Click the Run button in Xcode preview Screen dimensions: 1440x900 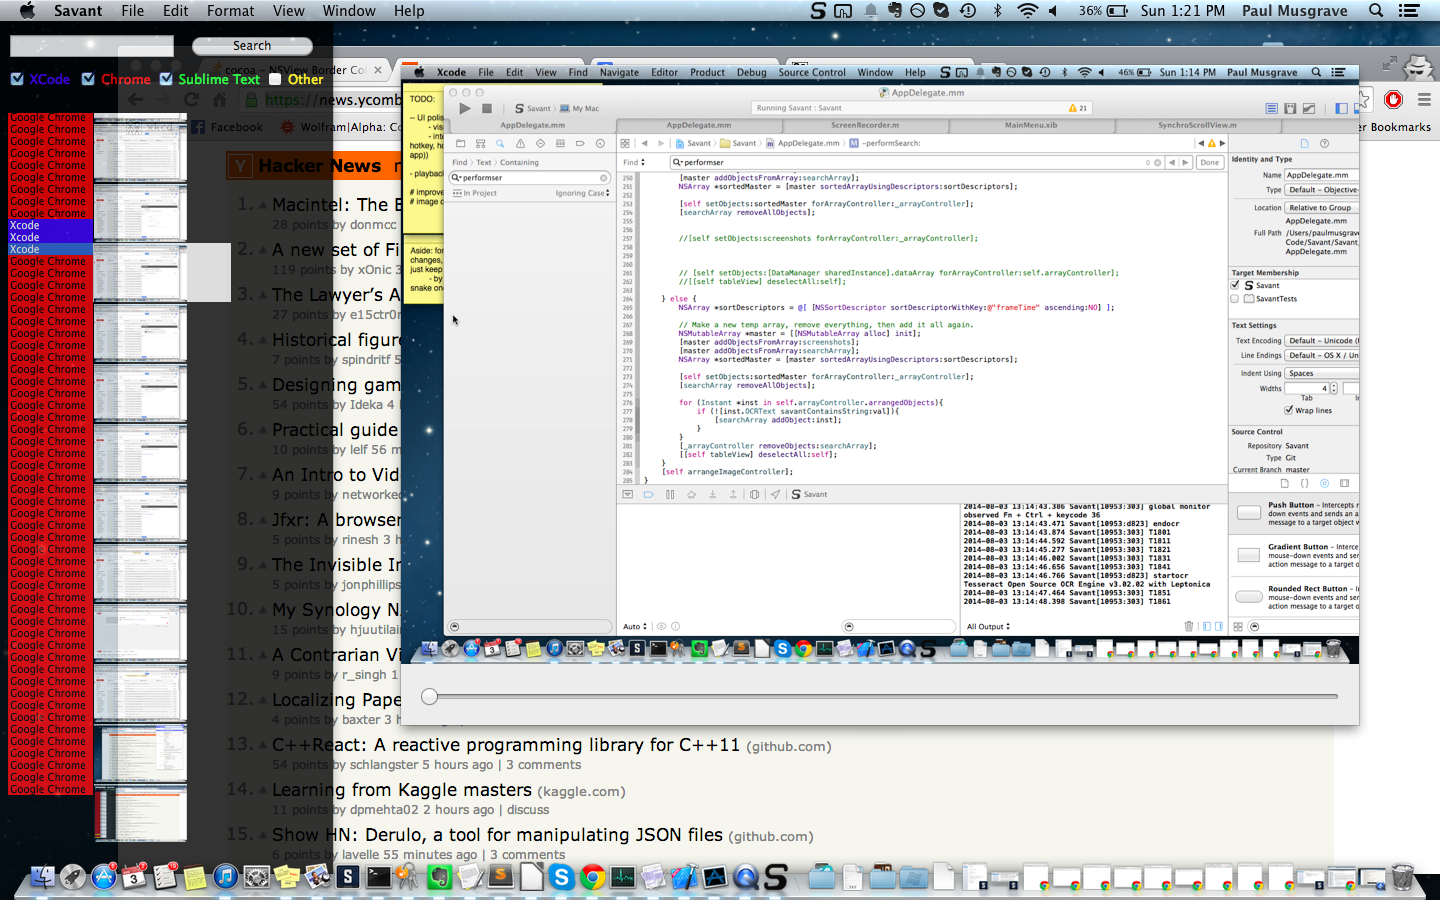tap(464, 108)
